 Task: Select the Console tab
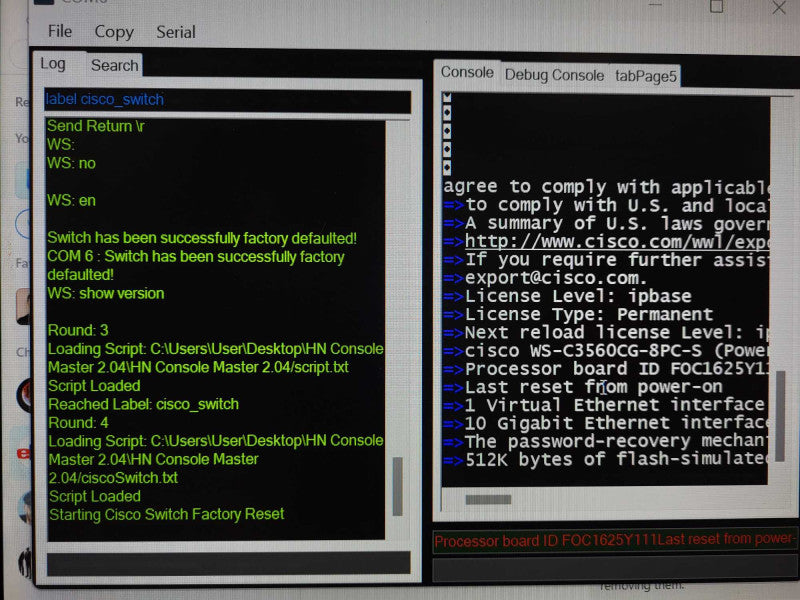point(467,72)
